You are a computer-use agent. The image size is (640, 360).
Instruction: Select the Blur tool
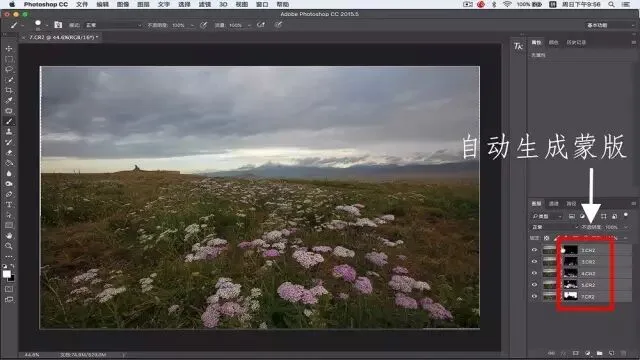coord(9,173)
